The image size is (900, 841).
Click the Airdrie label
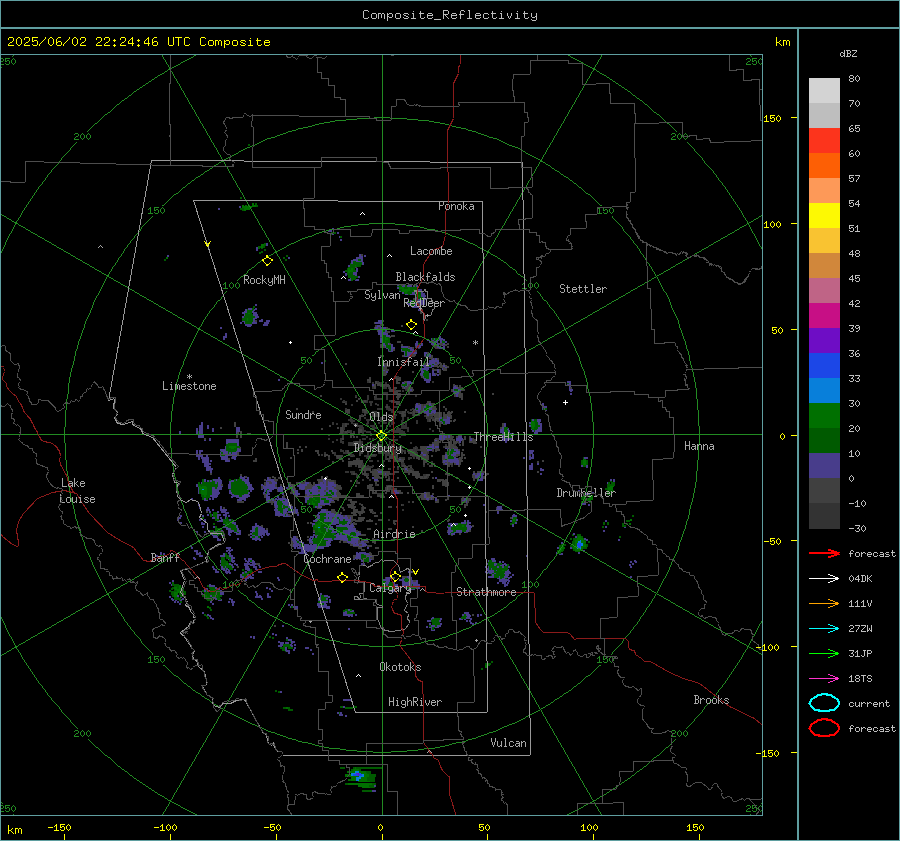394,534
